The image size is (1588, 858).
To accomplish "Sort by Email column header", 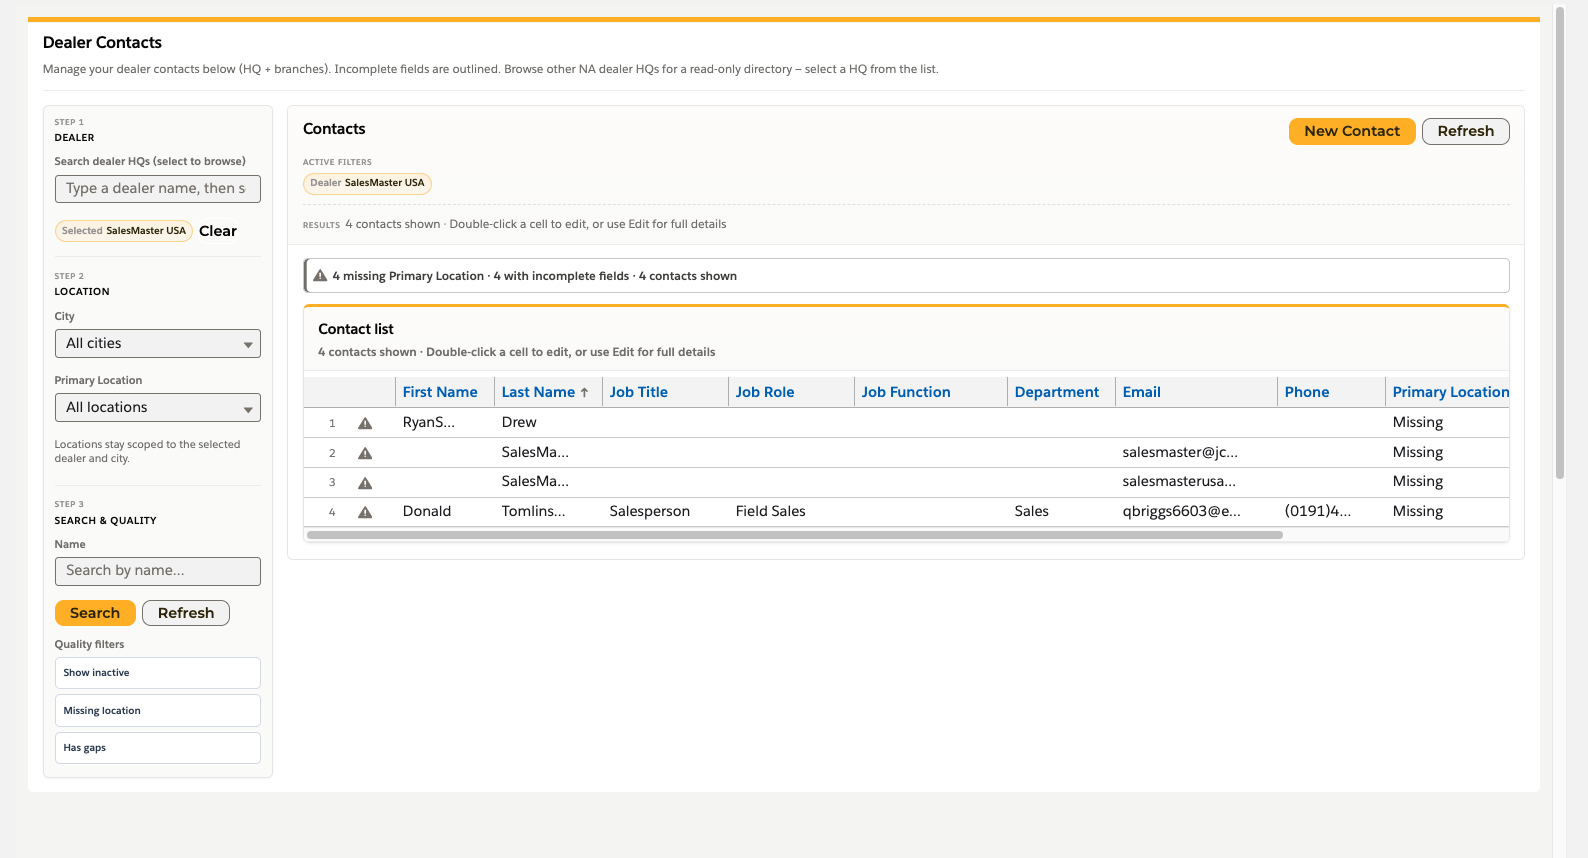I will [1142, 392].
